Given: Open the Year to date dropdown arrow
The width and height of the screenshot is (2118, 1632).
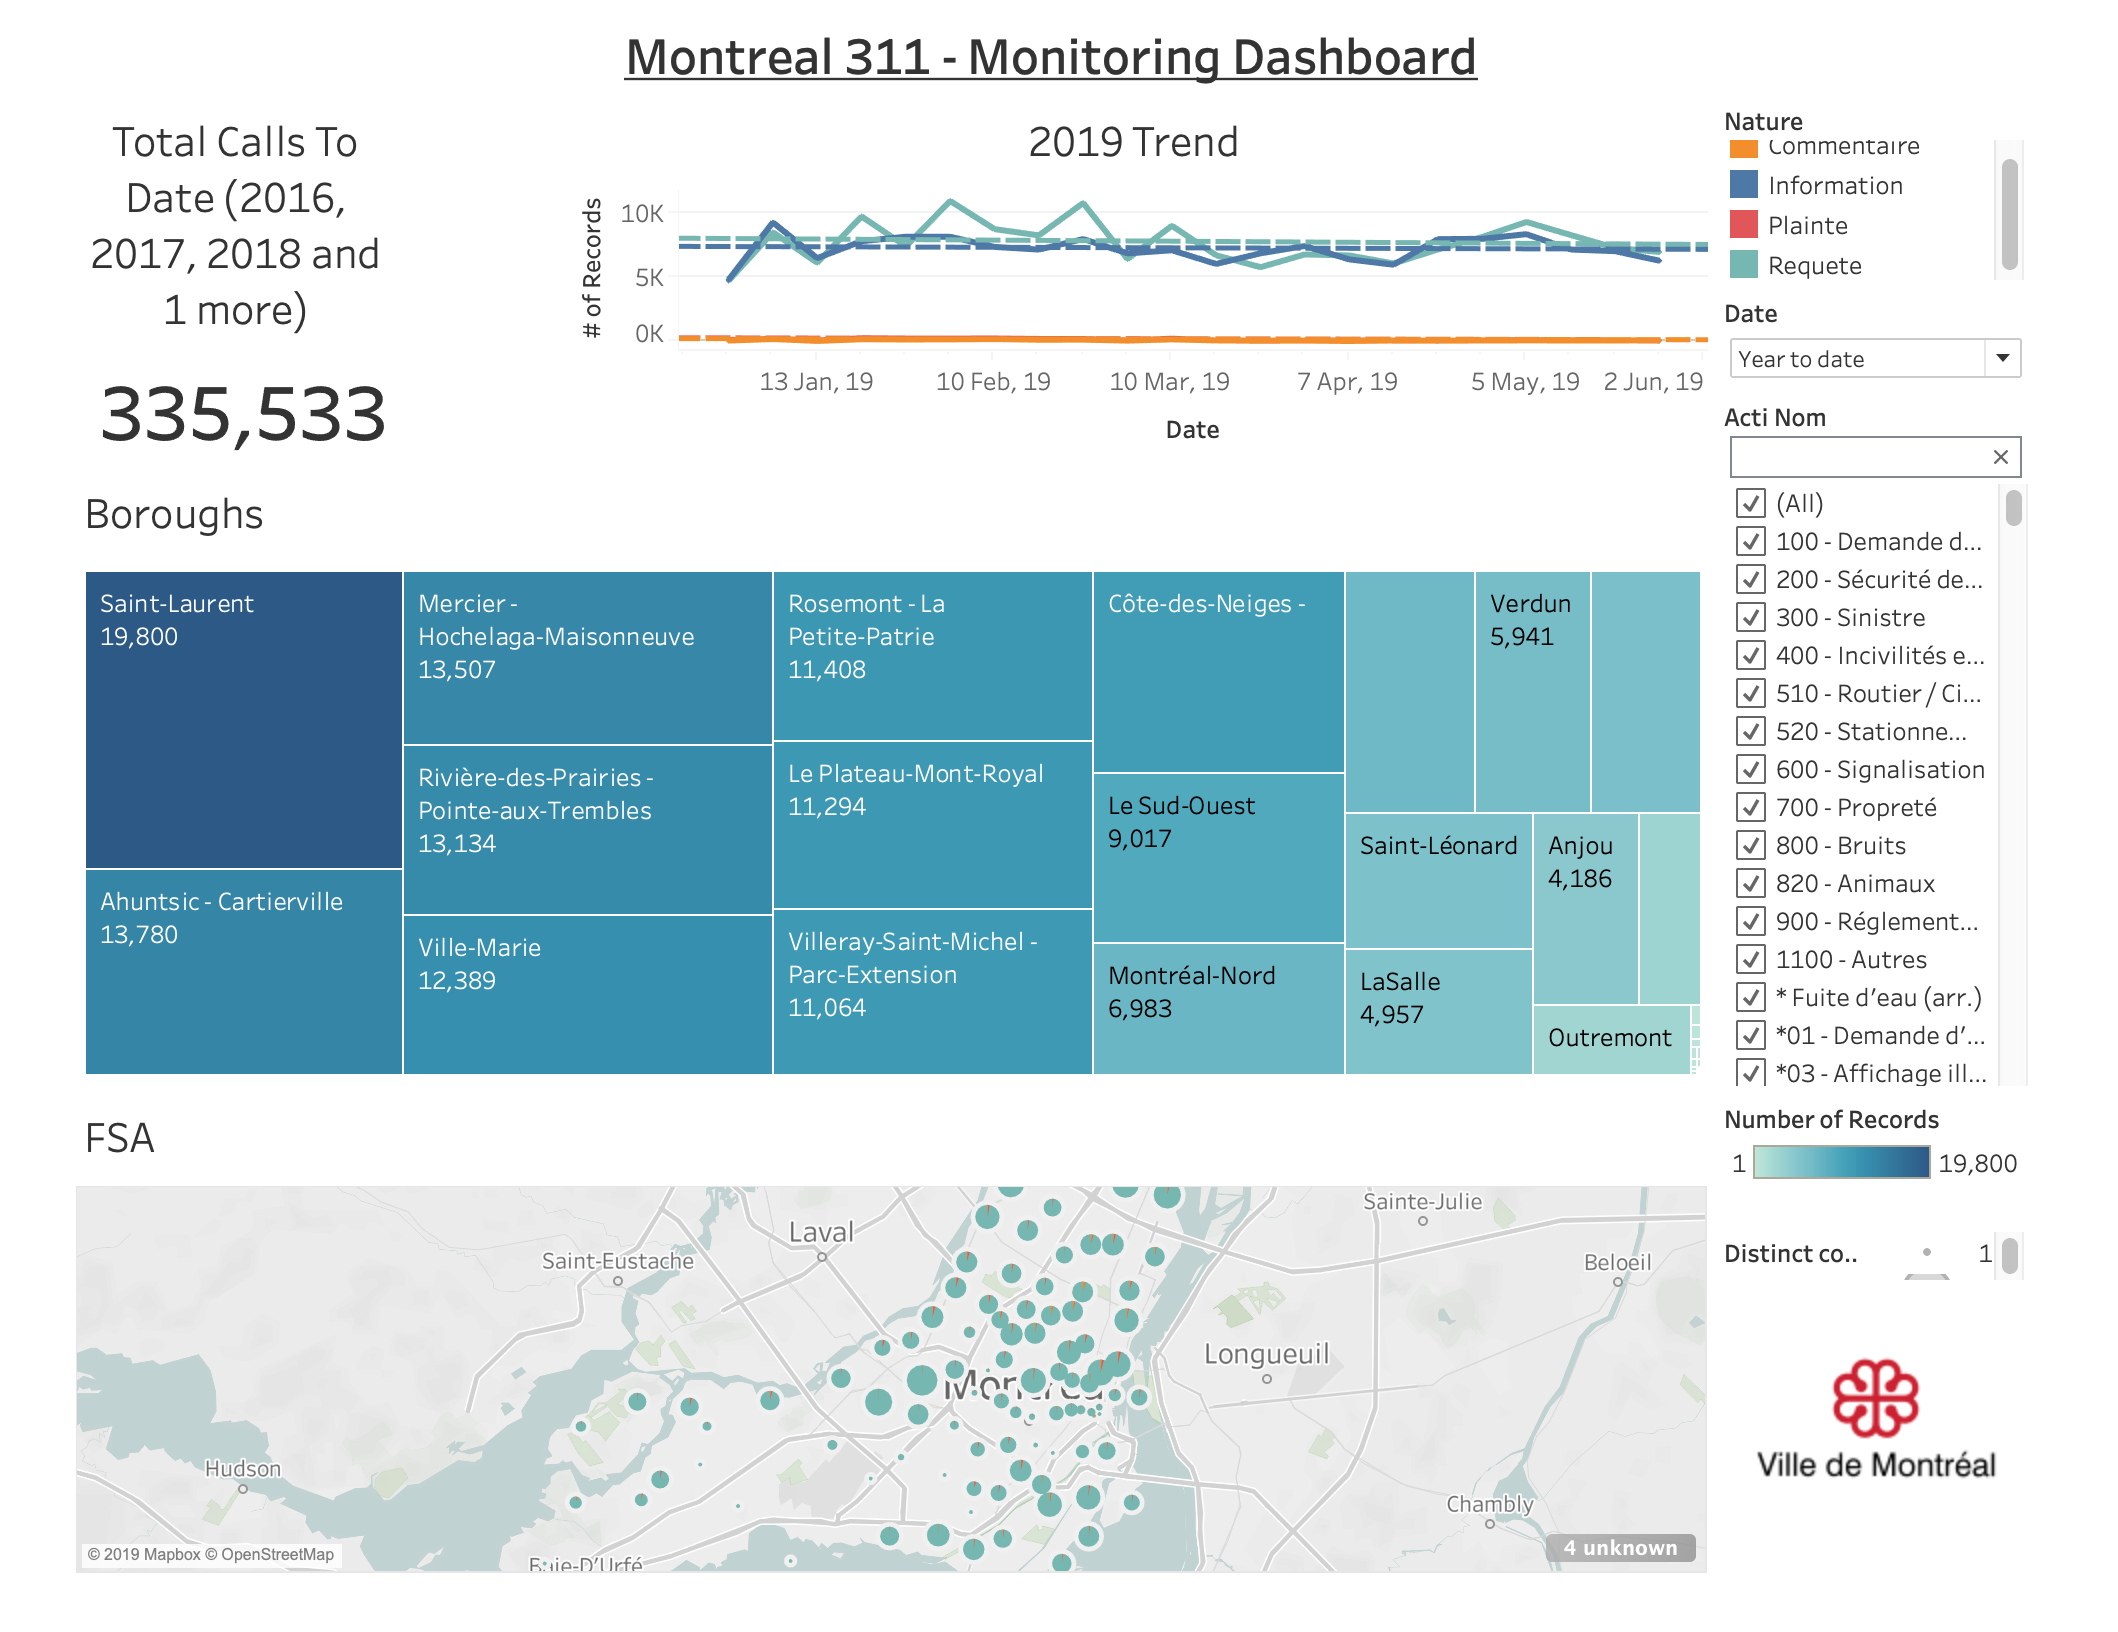Looking at the screenshot, I should click(x=2002, y=358).
